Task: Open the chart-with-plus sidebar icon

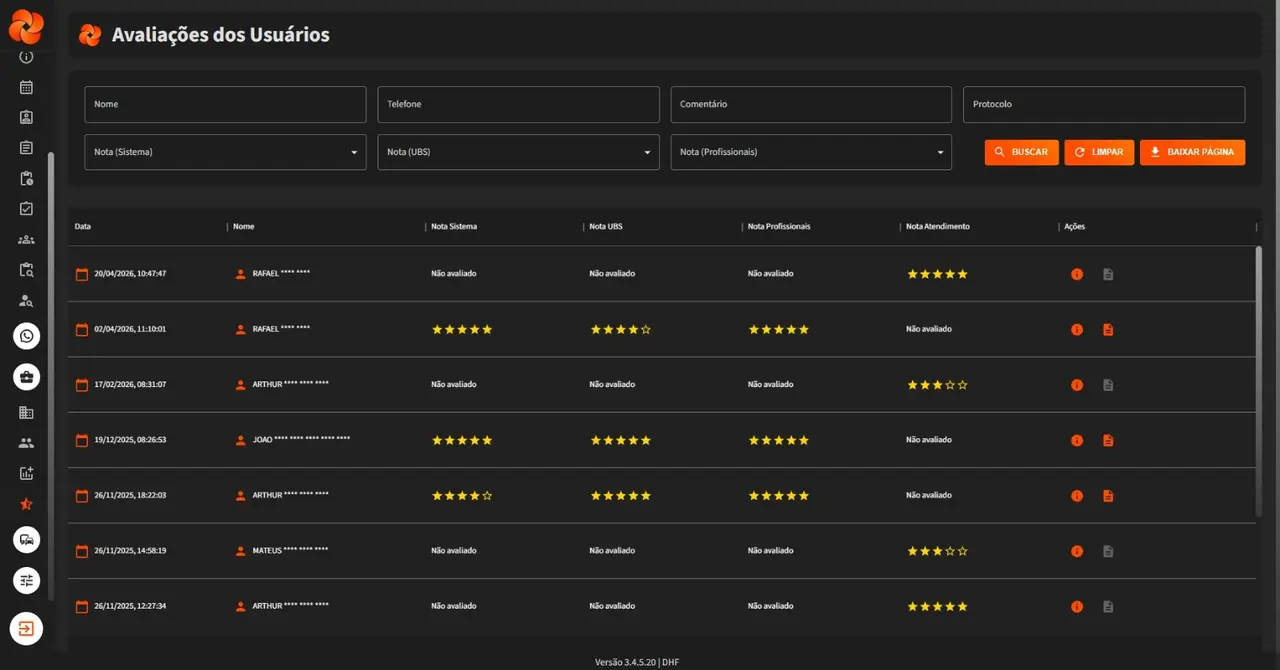Action: [26, 473]
